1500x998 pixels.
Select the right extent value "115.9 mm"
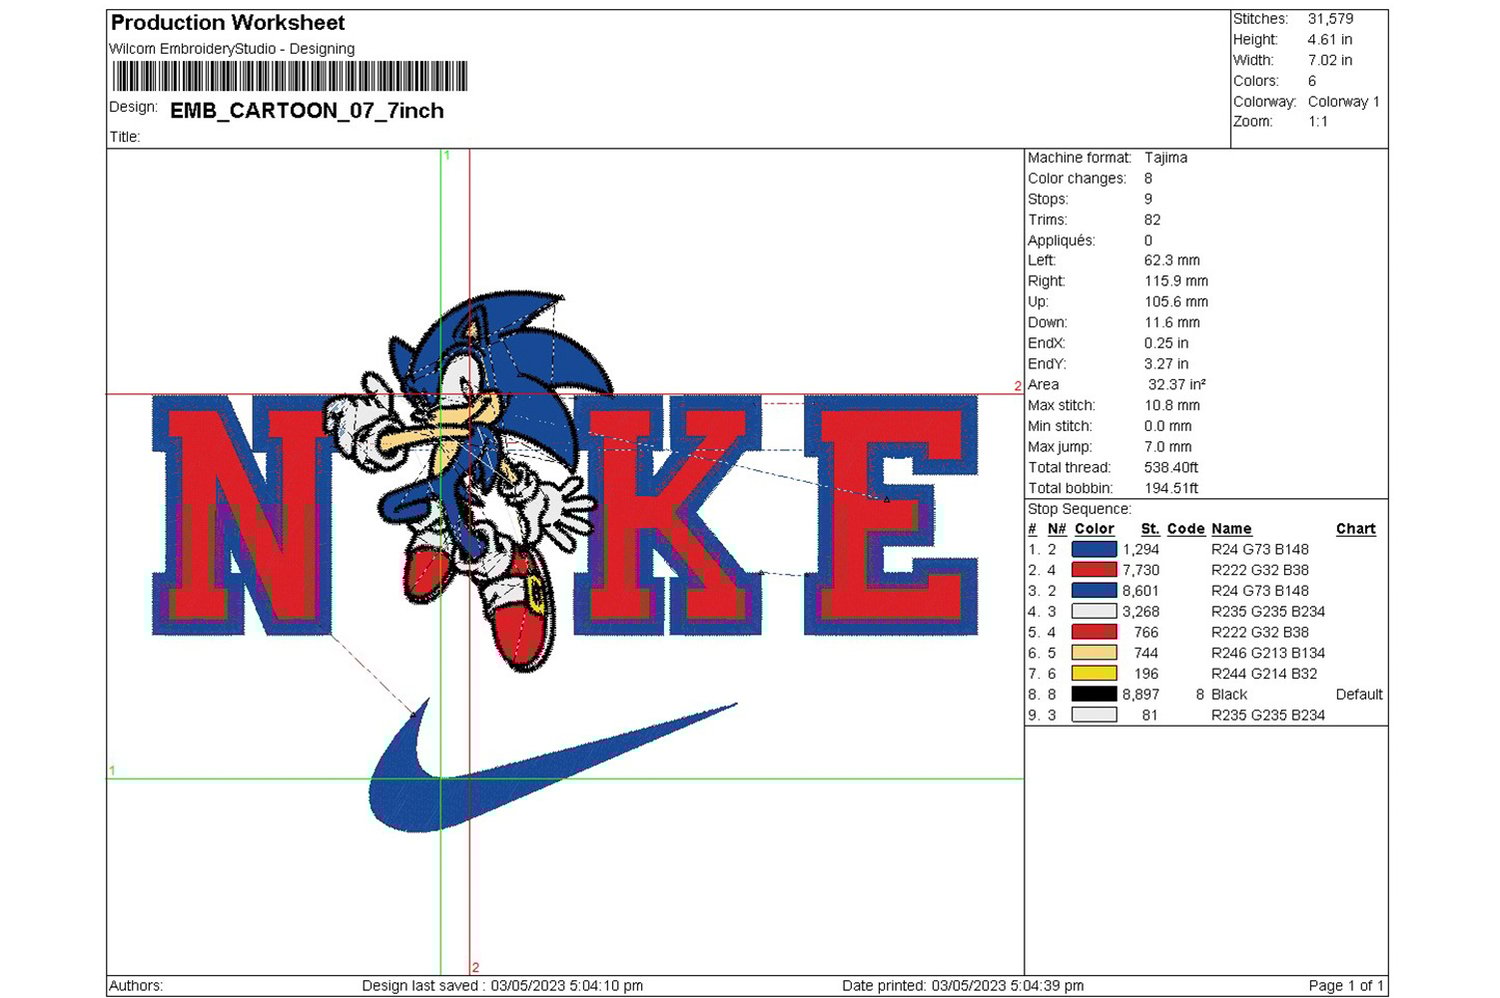pyautogui.click(x=1177, y=282)
